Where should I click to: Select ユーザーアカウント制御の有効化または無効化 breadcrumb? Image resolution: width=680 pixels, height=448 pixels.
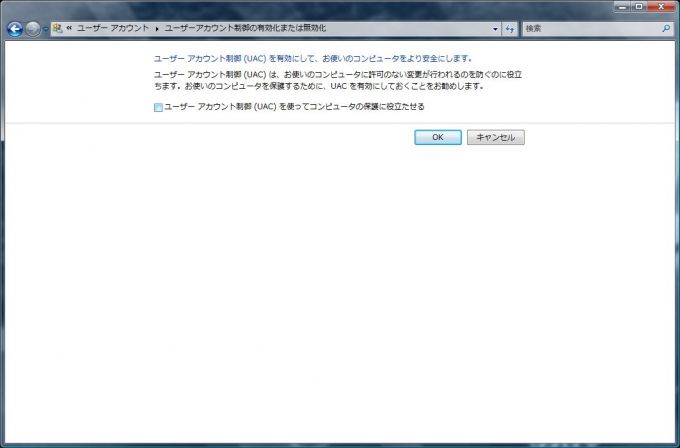tap(245, 29)
